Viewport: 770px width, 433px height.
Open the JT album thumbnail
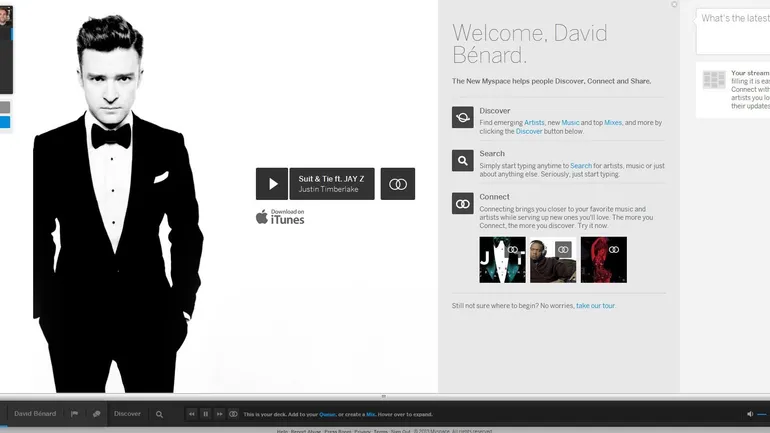[502, 260]
